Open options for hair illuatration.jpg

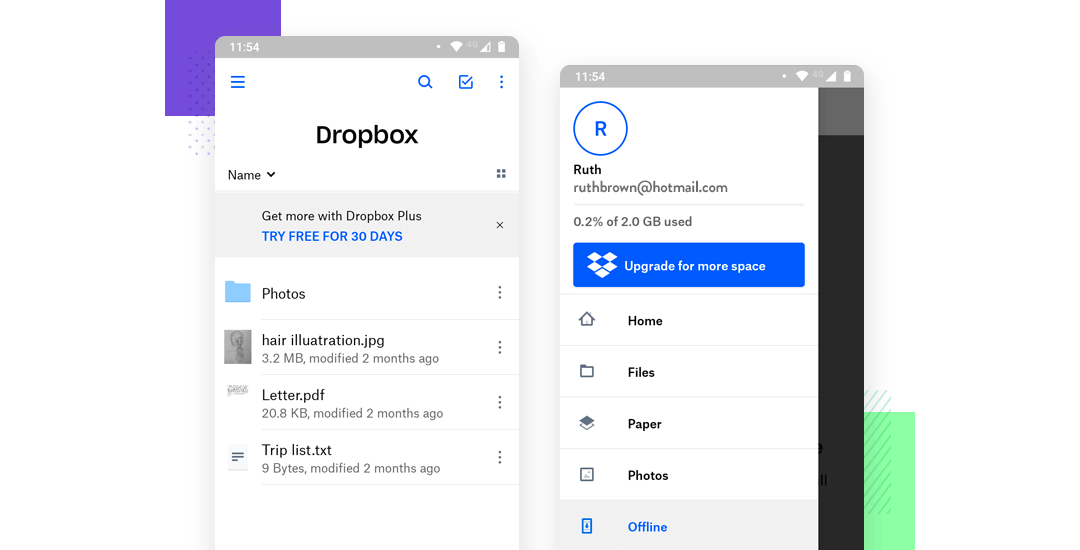(x=500, y=348)
